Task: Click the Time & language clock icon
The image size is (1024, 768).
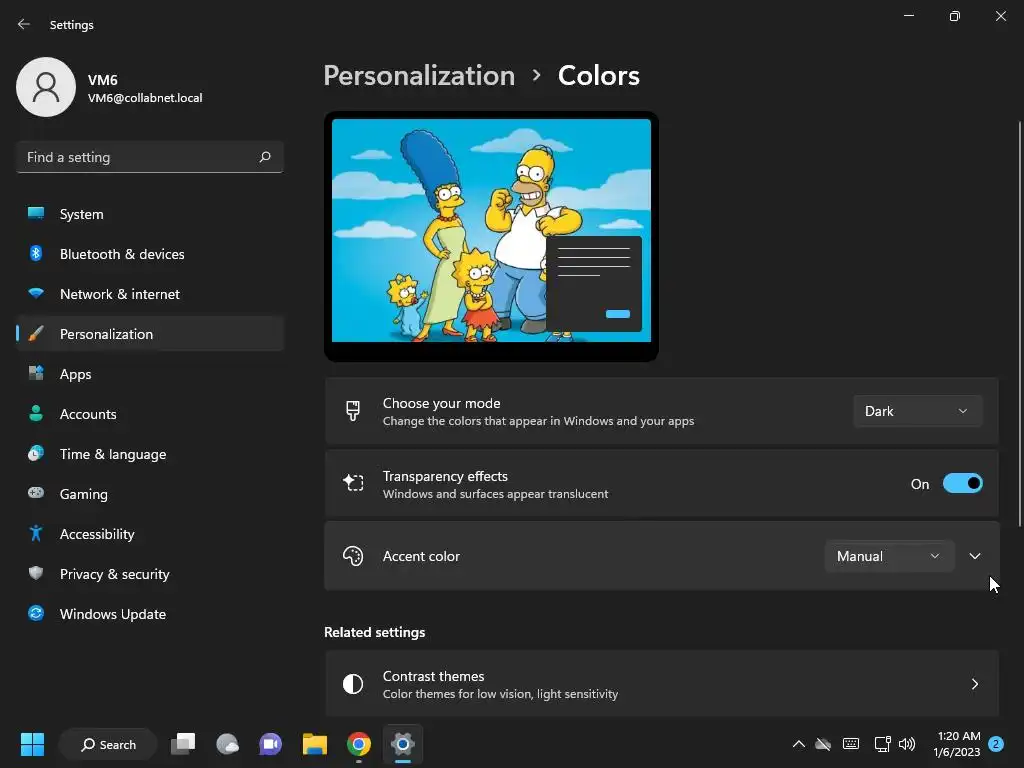Action: click(36, 453)
